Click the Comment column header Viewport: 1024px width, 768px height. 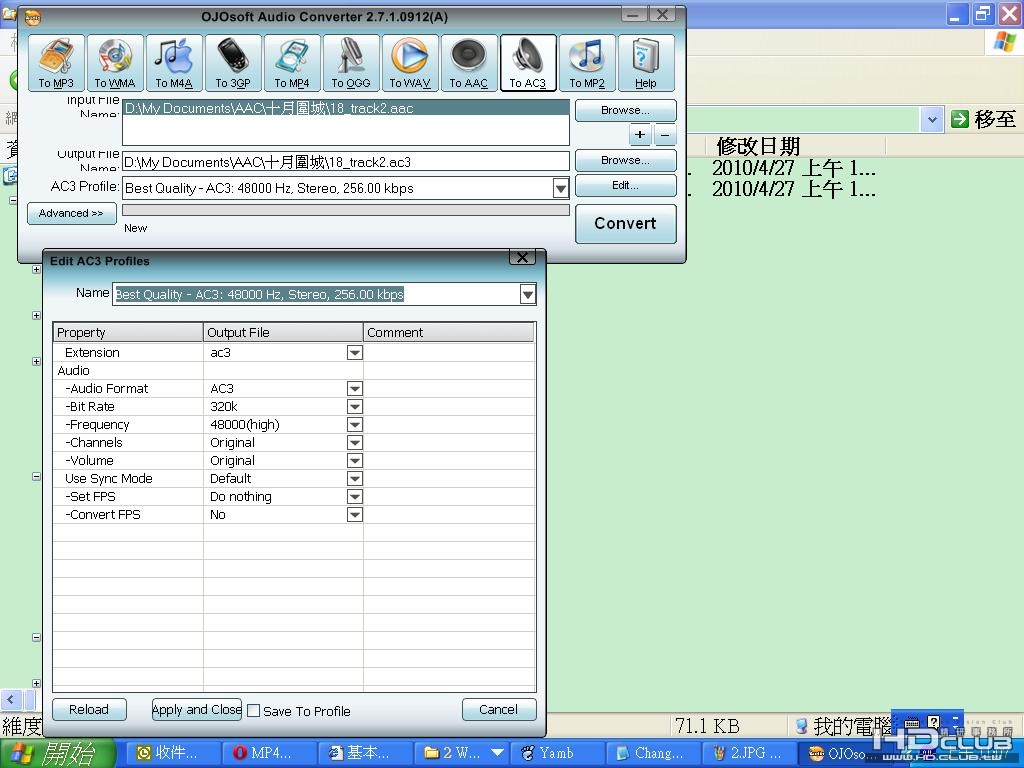tap(449, 332)
